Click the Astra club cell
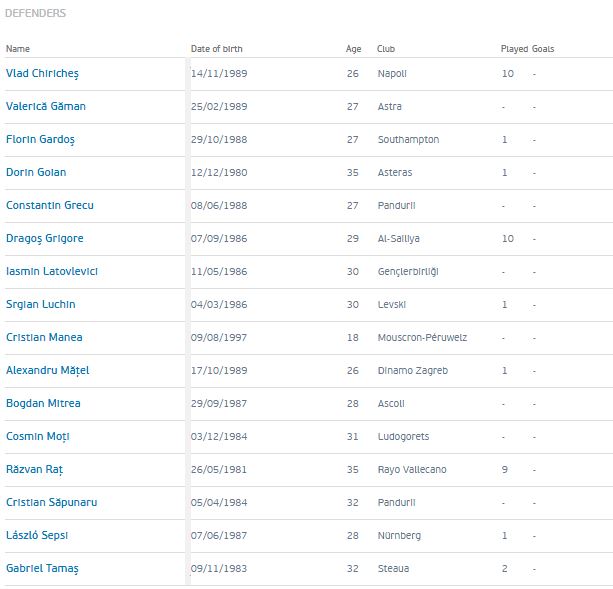 [x=389, y=106]
